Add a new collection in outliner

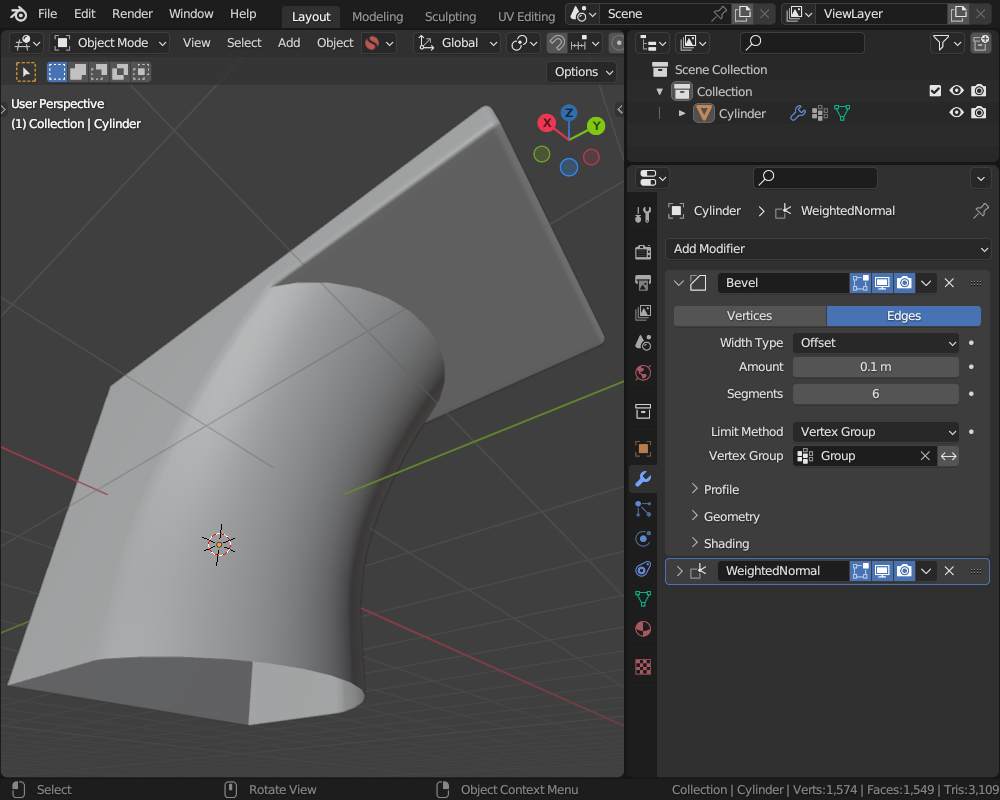click(980, 43)
